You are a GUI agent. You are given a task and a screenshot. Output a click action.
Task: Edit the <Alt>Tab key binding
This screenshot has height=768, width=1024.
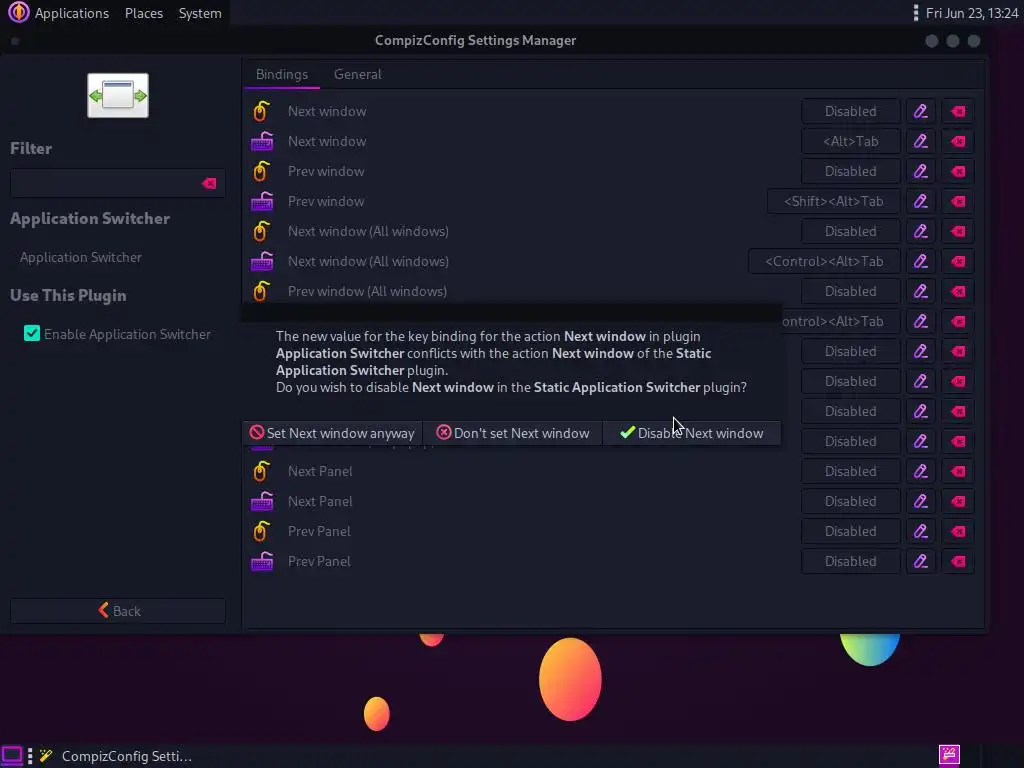[x=921, y=141]
